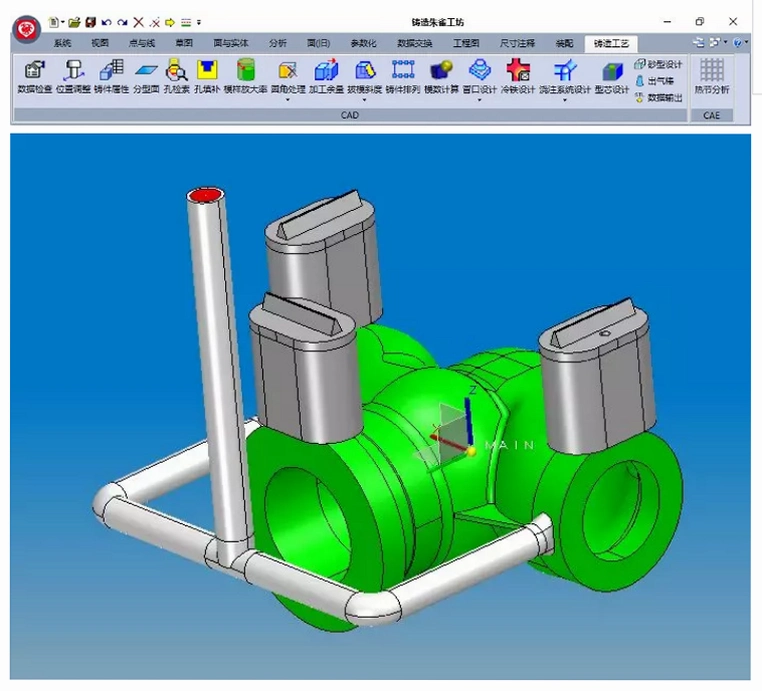The height and width of the screenshot is (691, 762).
Task: Click the 铸件排列 casting arrangement icon
Action: (403, 76)
